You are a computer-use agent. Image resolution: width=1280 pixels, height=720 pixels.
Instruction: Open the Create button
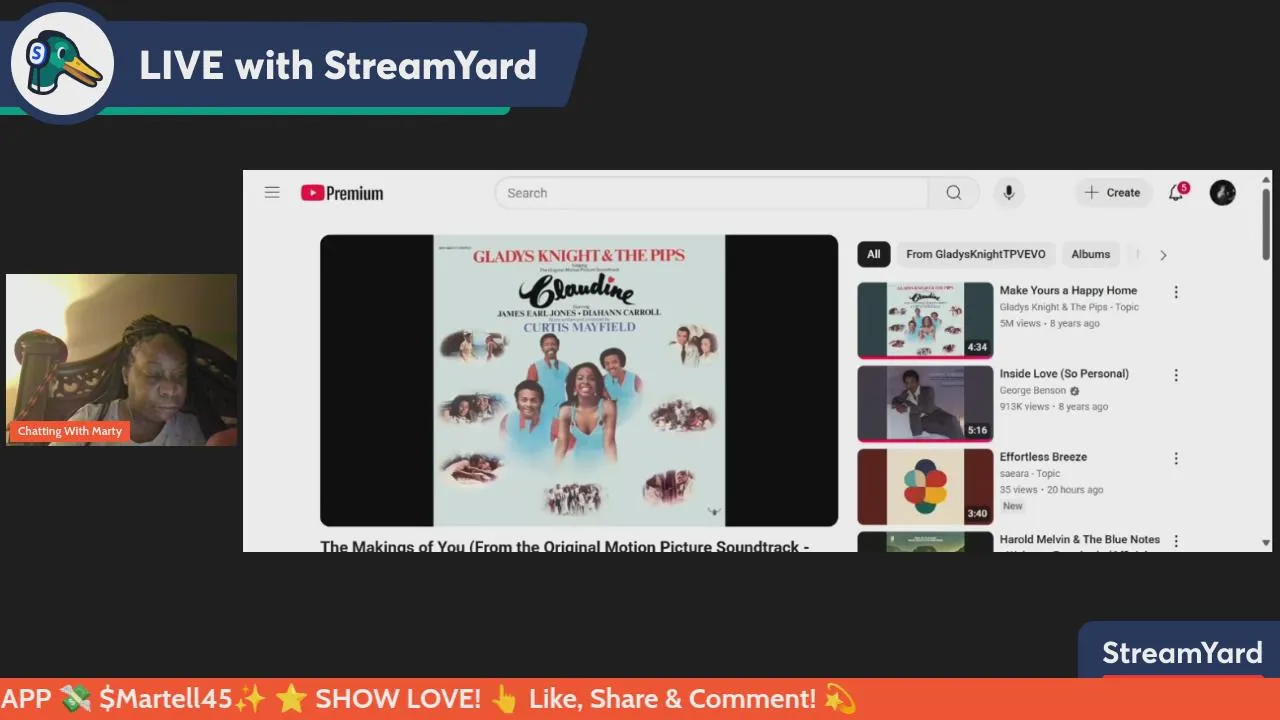click(x=1113, y=193)
